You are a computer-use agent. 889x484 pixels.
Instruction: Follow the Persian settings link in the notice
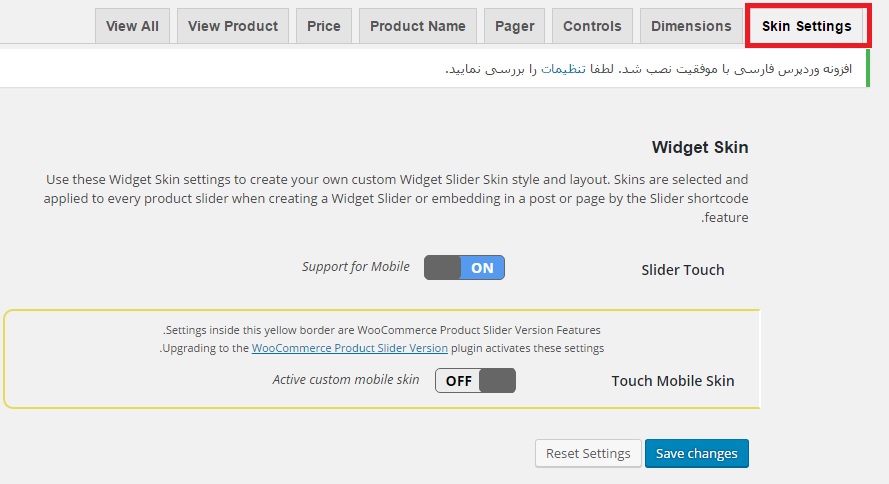click(x=563, y=69)
